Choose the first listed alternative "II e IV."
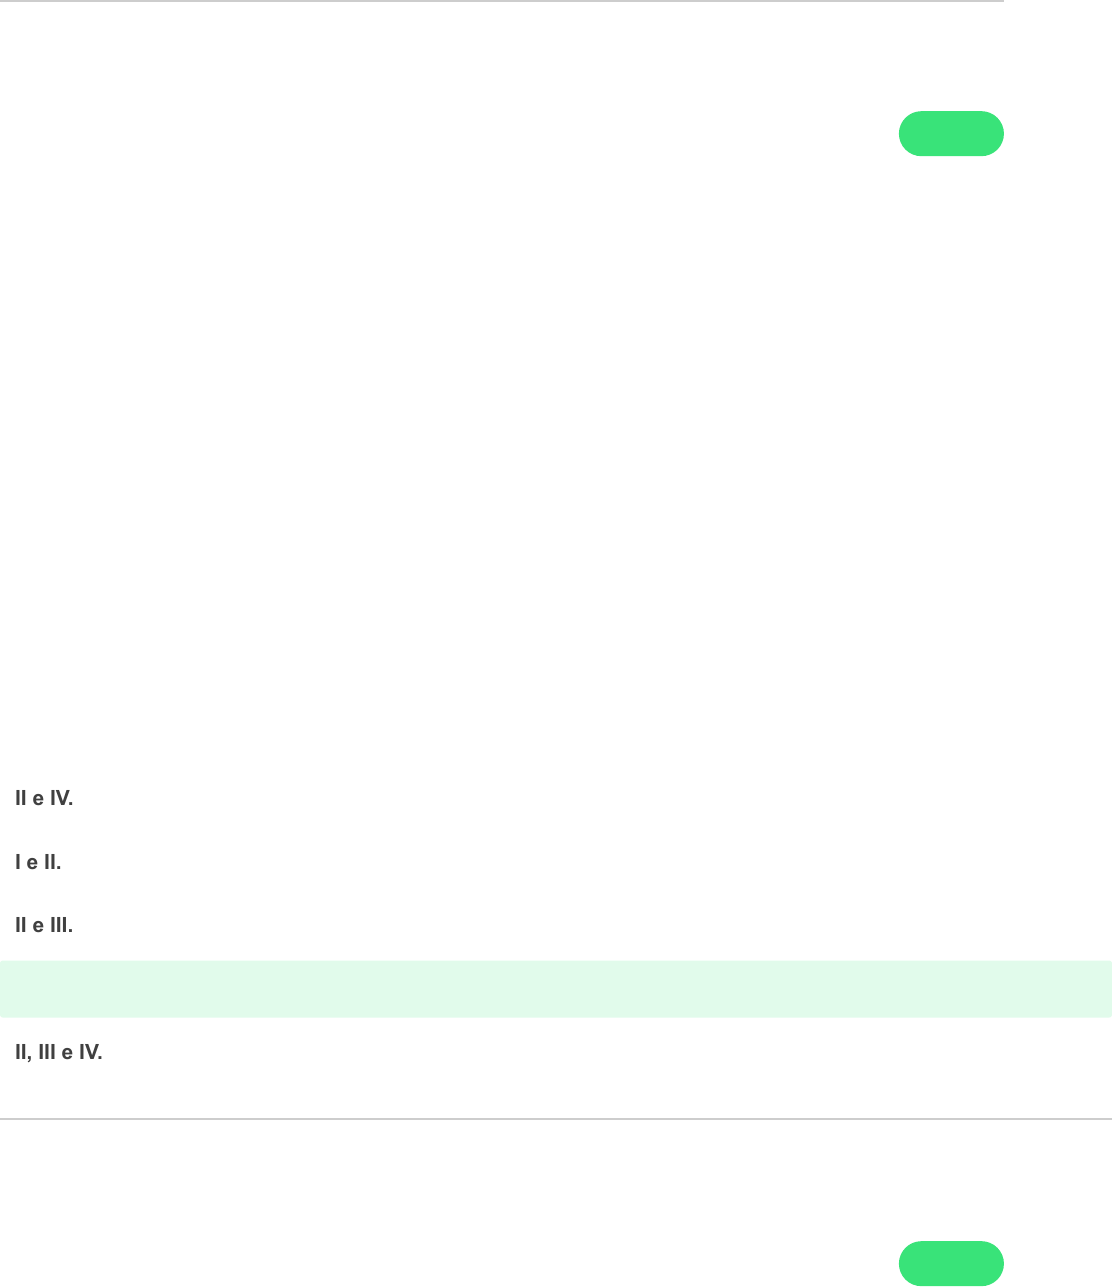The image size is (1112, 1287). point(44,798)
